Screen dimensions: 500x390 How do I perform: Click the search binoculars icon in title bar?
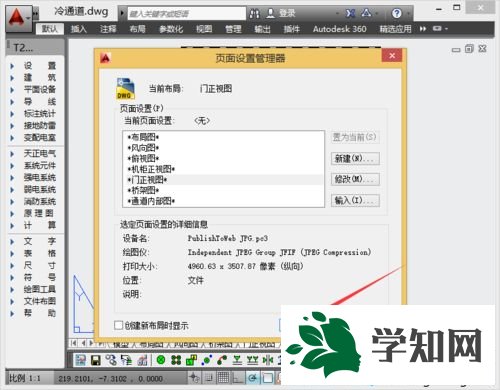(255, 14)
